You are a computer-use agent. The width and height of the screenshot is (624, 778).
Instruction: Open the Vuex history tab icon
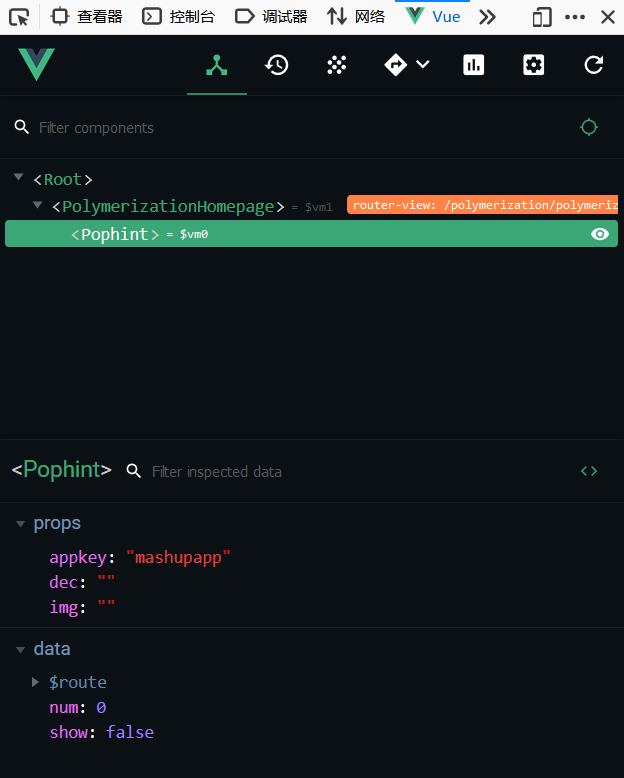[277, 65]
